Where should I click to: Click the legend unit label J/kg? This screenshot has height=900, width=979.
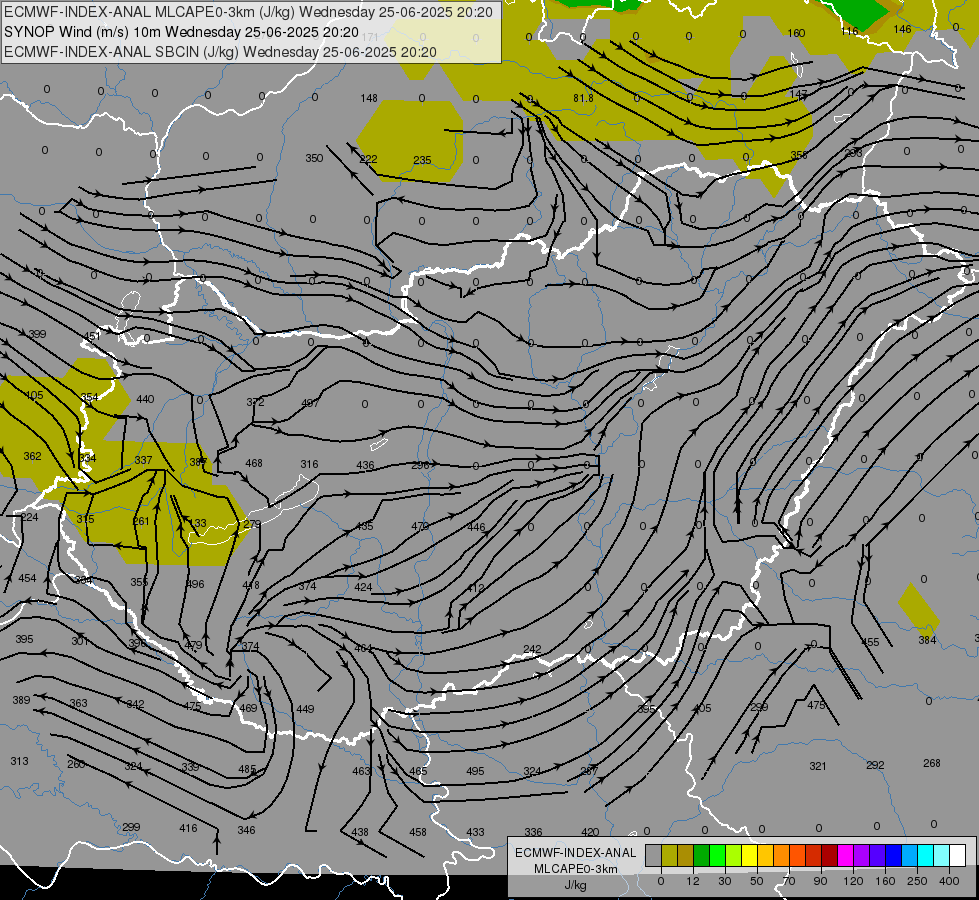576,885
